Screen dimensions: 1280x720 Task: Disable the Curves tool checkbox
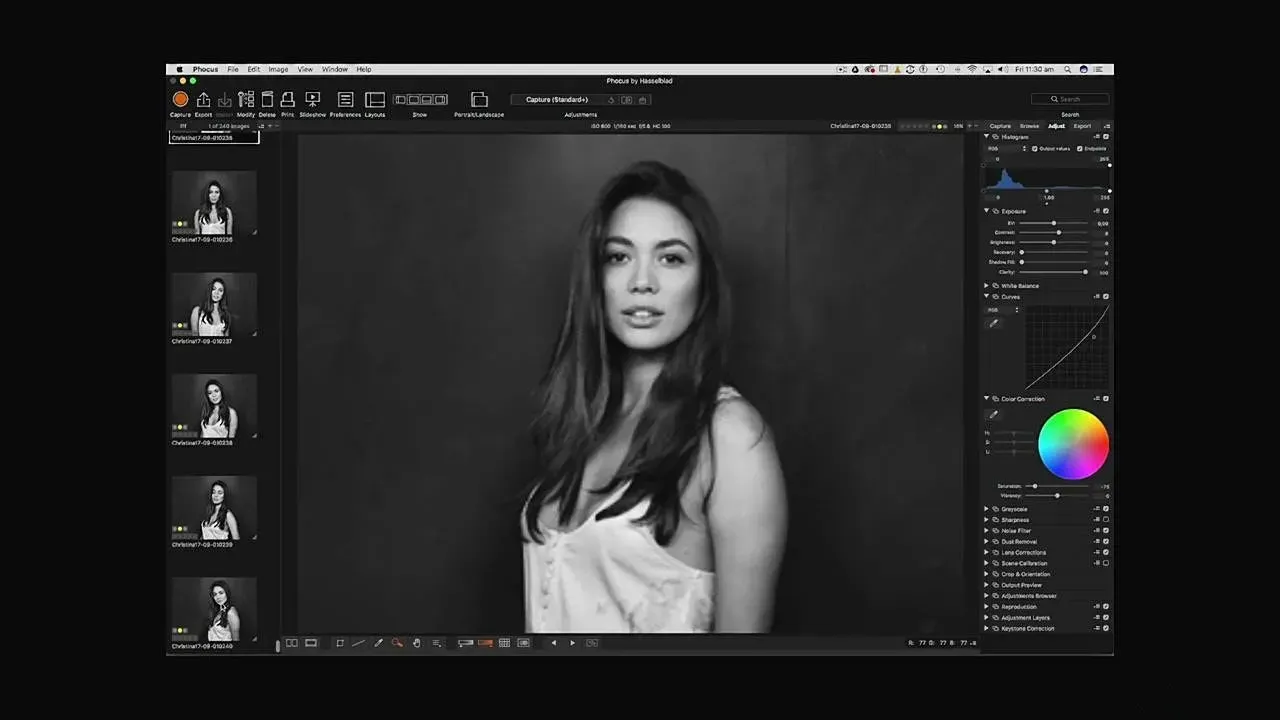[x=1106, y=296]
